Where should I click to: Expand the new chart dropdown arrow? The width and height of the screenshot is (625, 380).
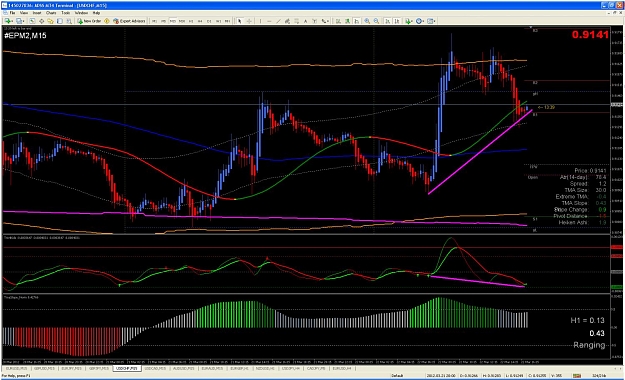coord(12,21)
